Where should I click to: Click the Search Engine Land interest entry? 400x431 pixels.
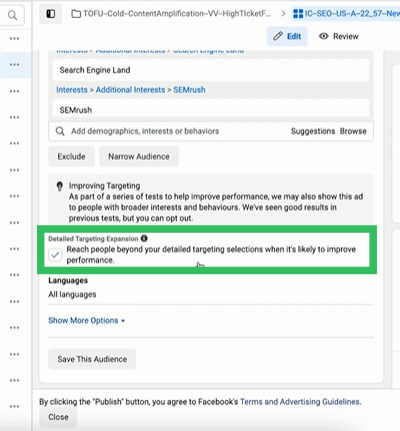tap(211, 70)
